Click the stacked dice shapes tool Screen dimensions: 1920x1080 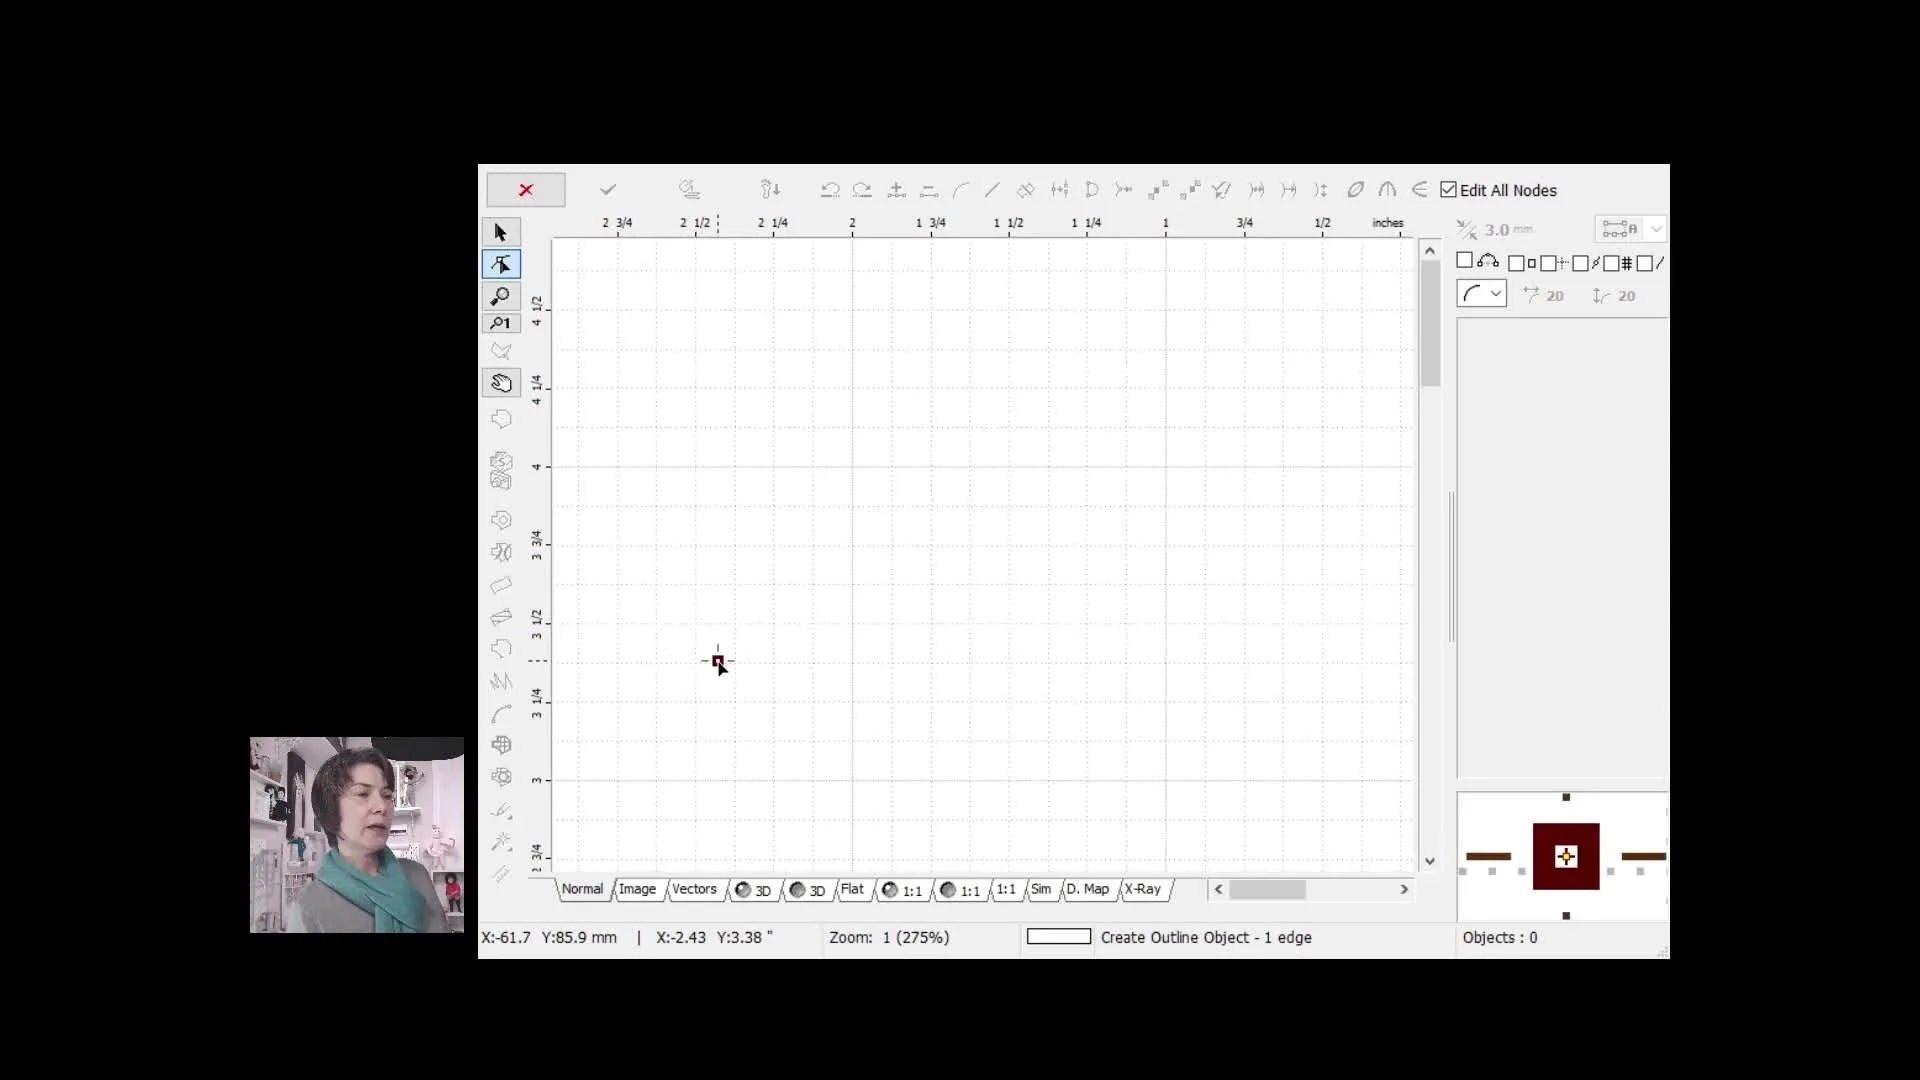pyautogui.click(x=501, y=470)
